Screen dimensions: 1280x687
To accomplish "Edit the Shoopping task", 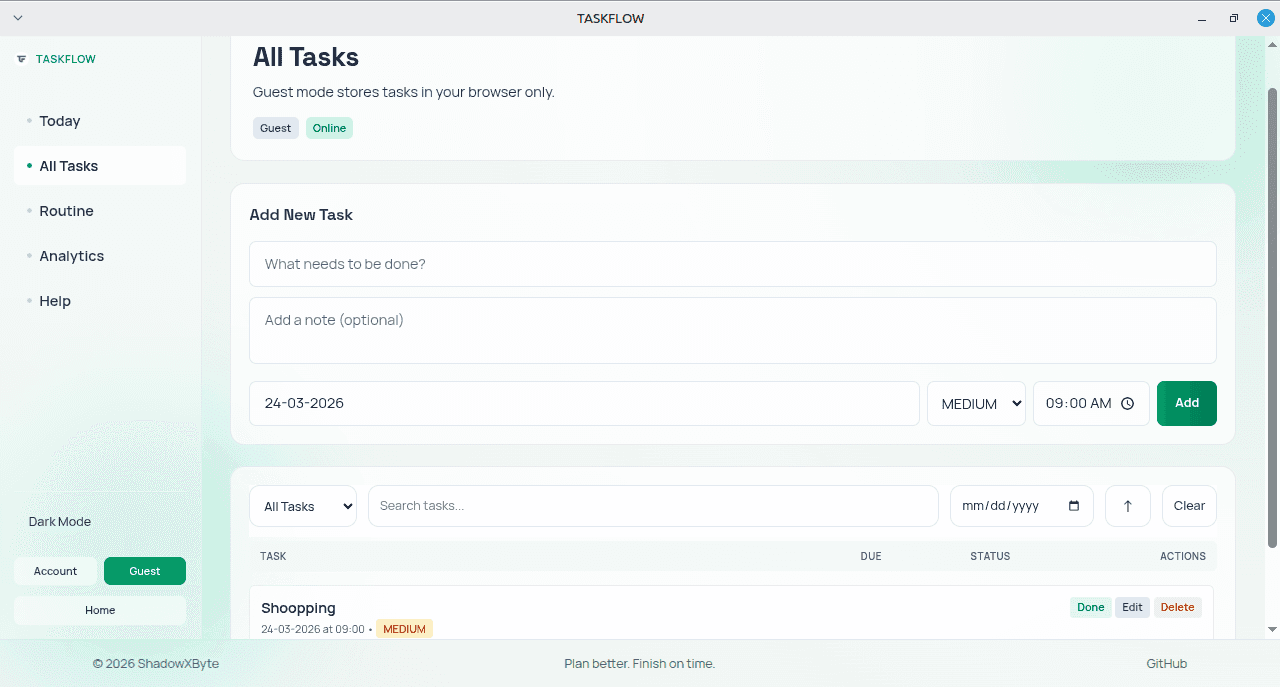I will 1132,607.
